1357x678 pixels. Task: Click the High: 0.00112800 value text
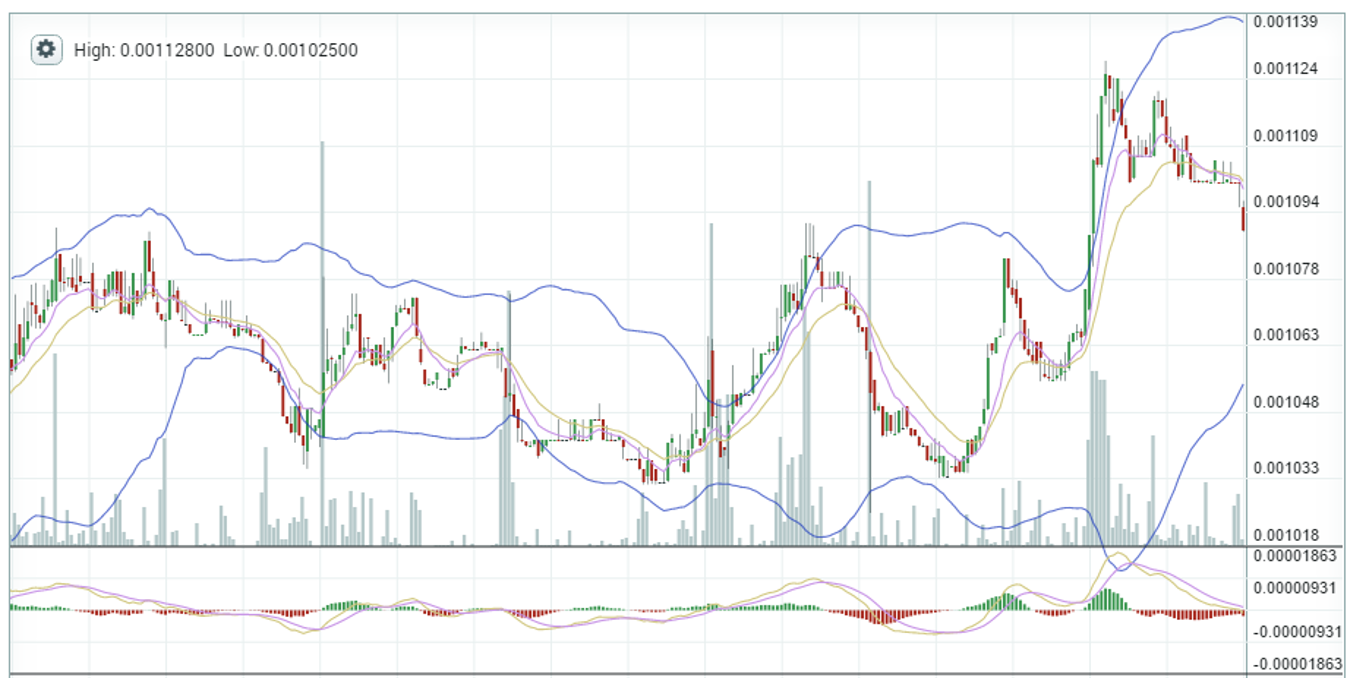(x=144, y=50)
